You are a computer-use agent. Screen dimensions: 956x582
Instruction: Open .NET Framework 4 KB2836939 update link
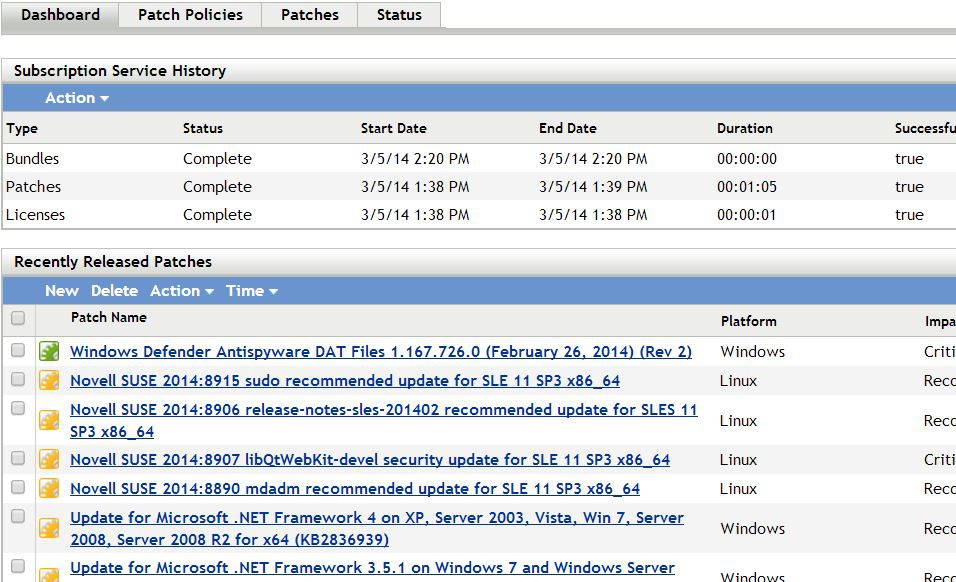click(x=377, y=528)
